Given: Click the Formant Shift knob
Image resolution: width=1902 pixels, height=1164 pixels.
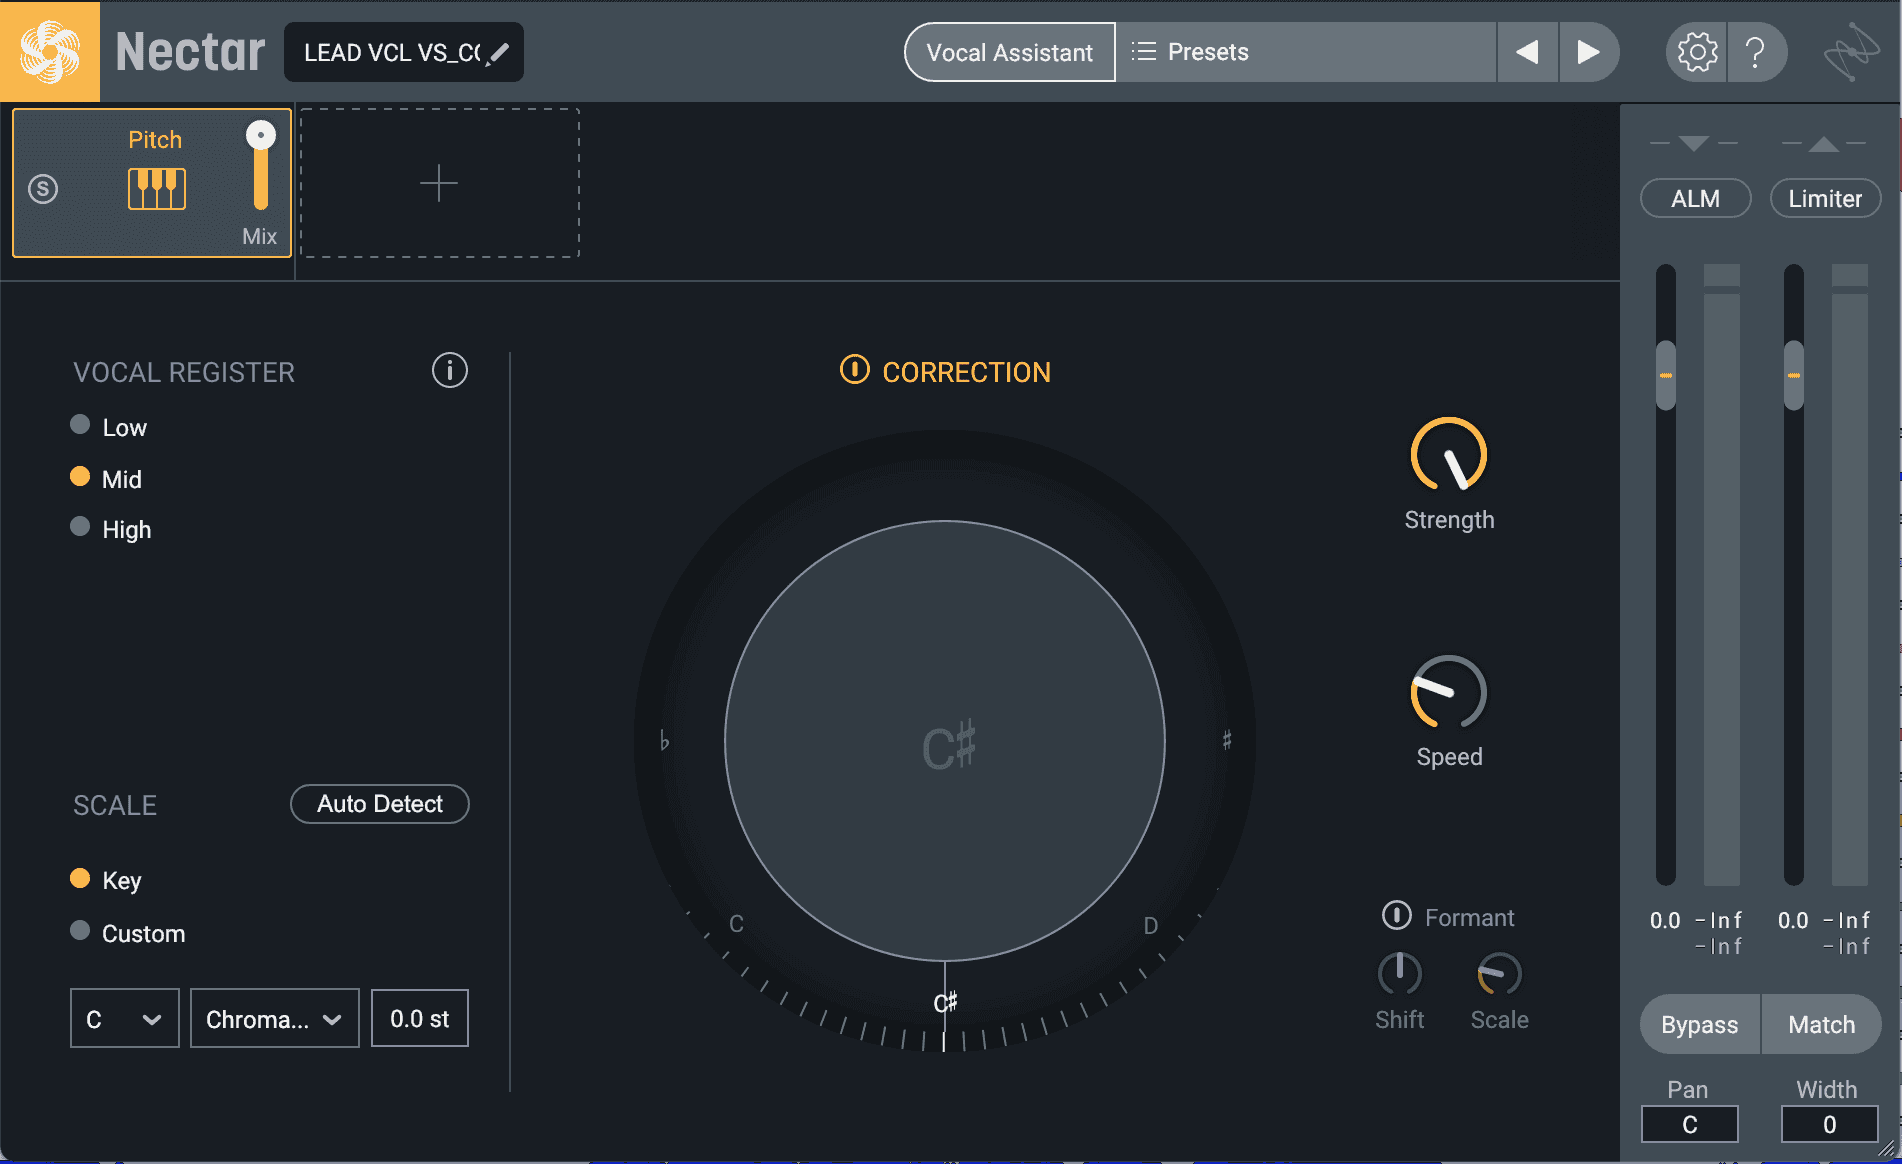Looking at the screenshot, I should tap(1400, 973).
